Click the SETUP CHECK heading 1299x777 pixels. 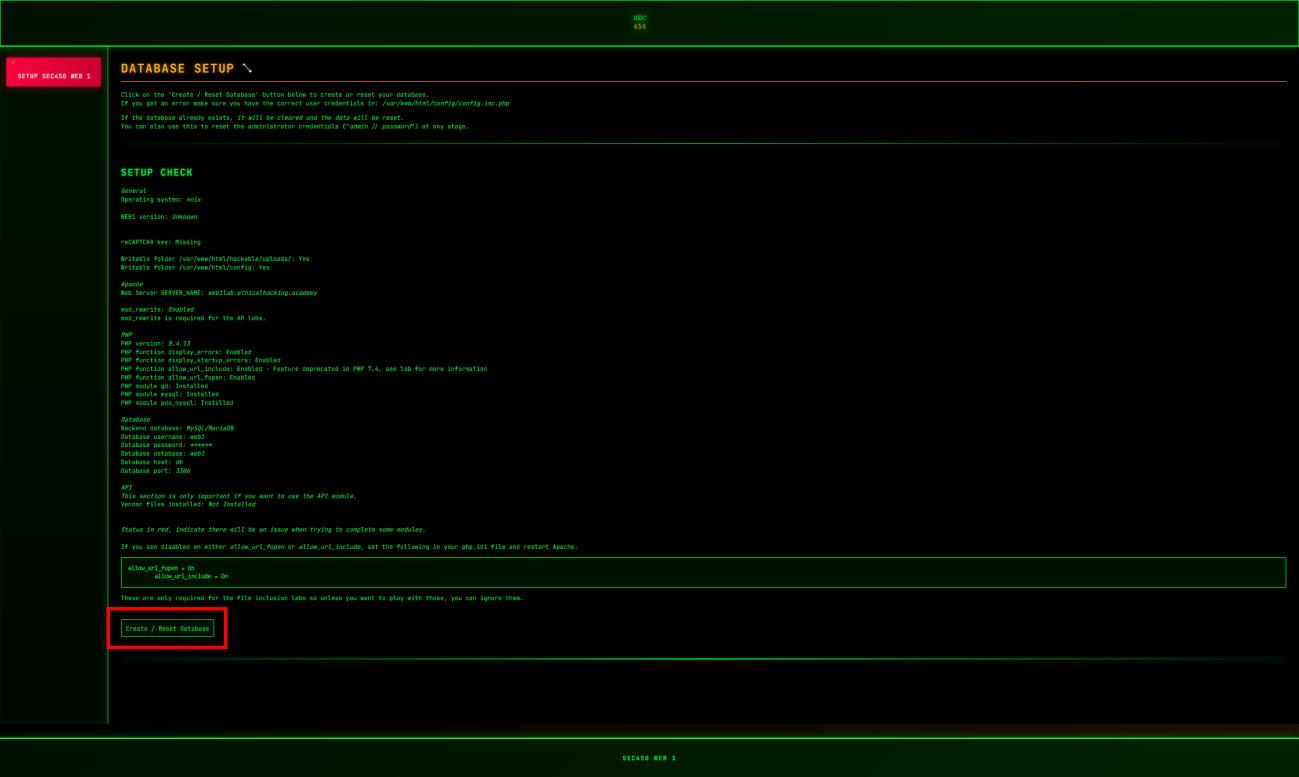[x=155, y=172]
